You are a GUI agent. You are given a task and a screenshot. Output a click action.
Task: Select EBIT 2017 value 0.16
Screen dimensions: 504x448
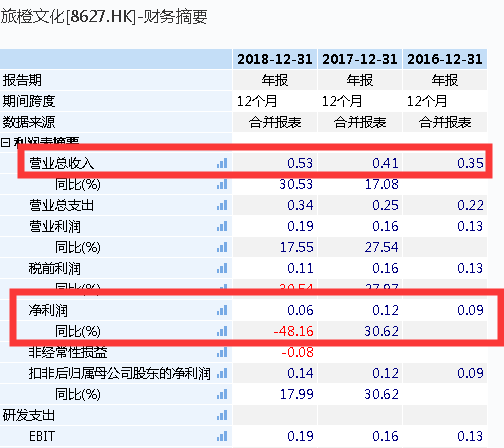385,436
